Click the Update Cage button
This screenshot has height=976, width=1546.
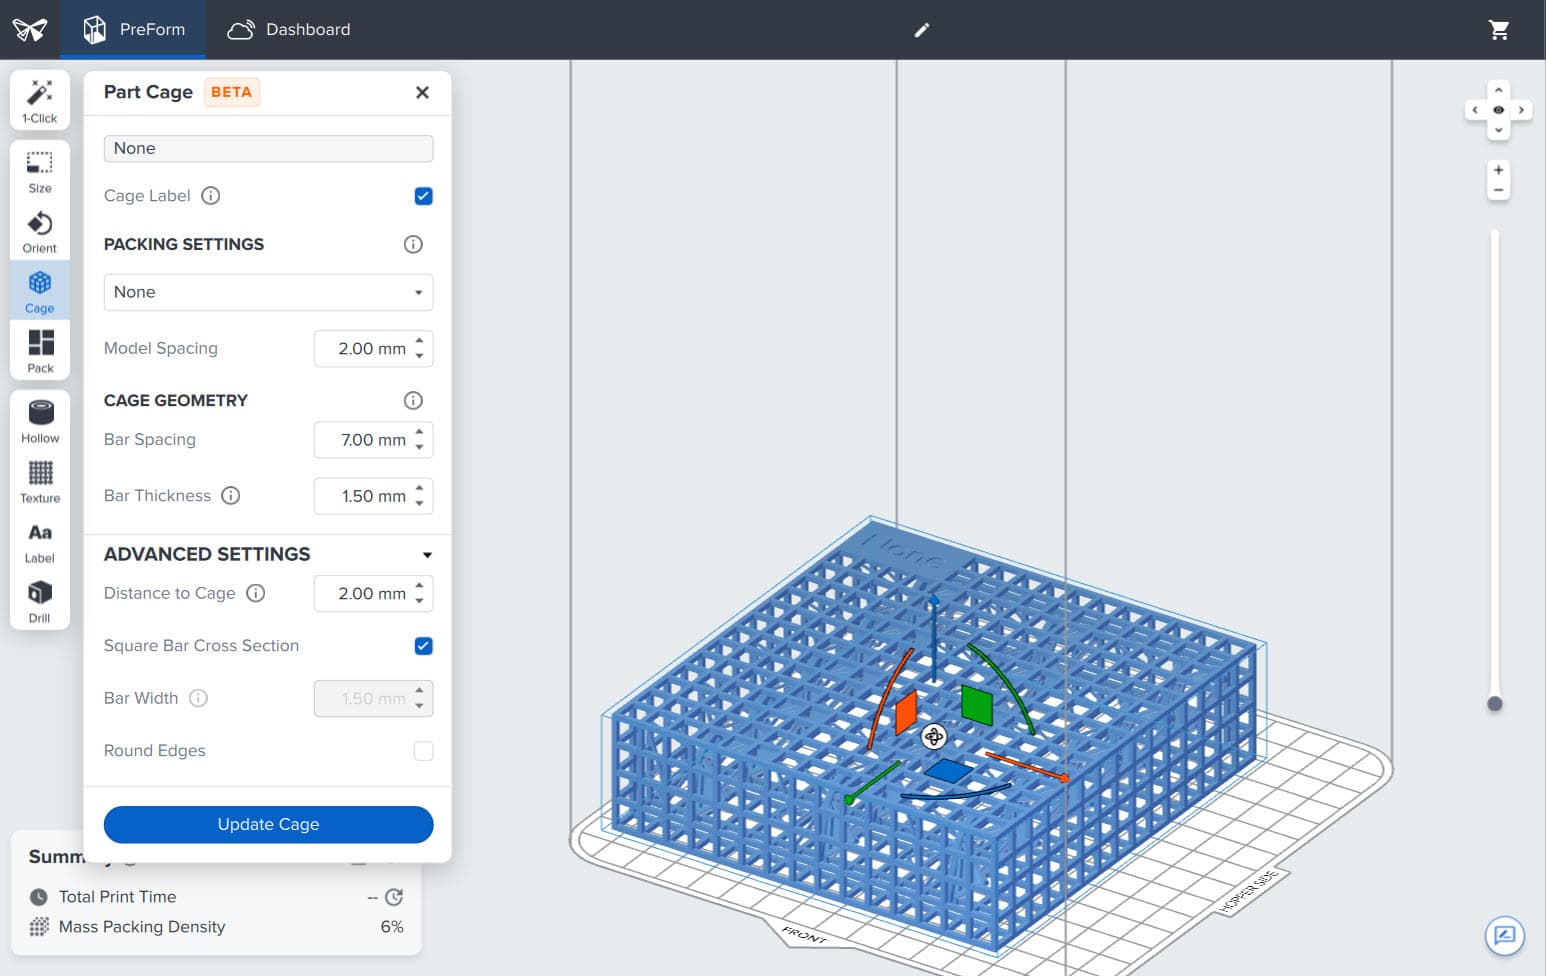(x=268, y=824)
